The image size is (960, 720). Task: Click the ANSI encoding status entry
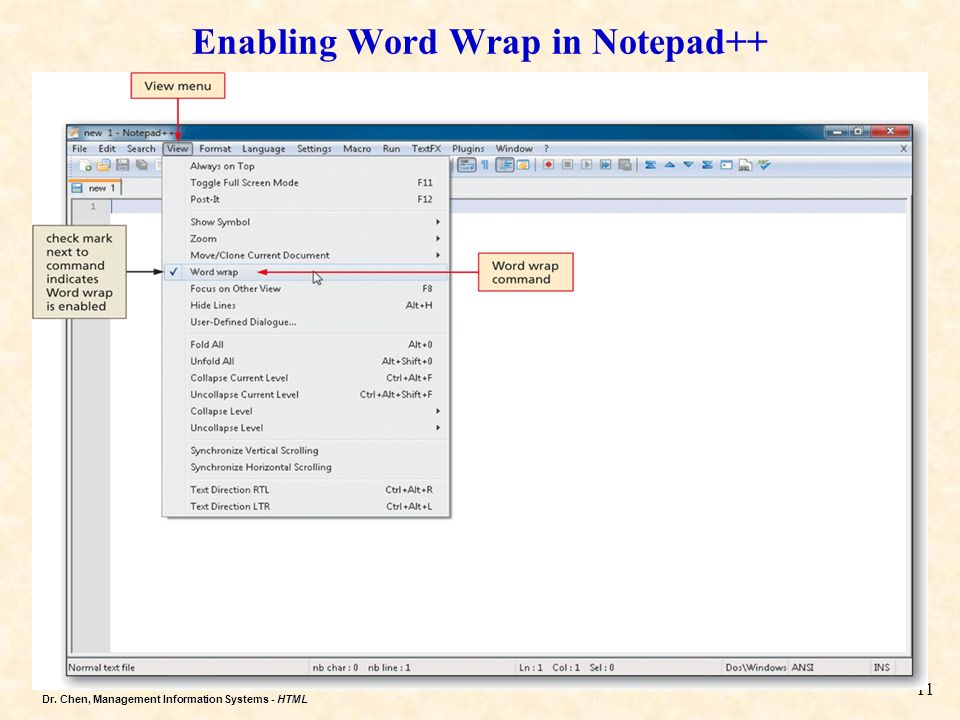803,667
